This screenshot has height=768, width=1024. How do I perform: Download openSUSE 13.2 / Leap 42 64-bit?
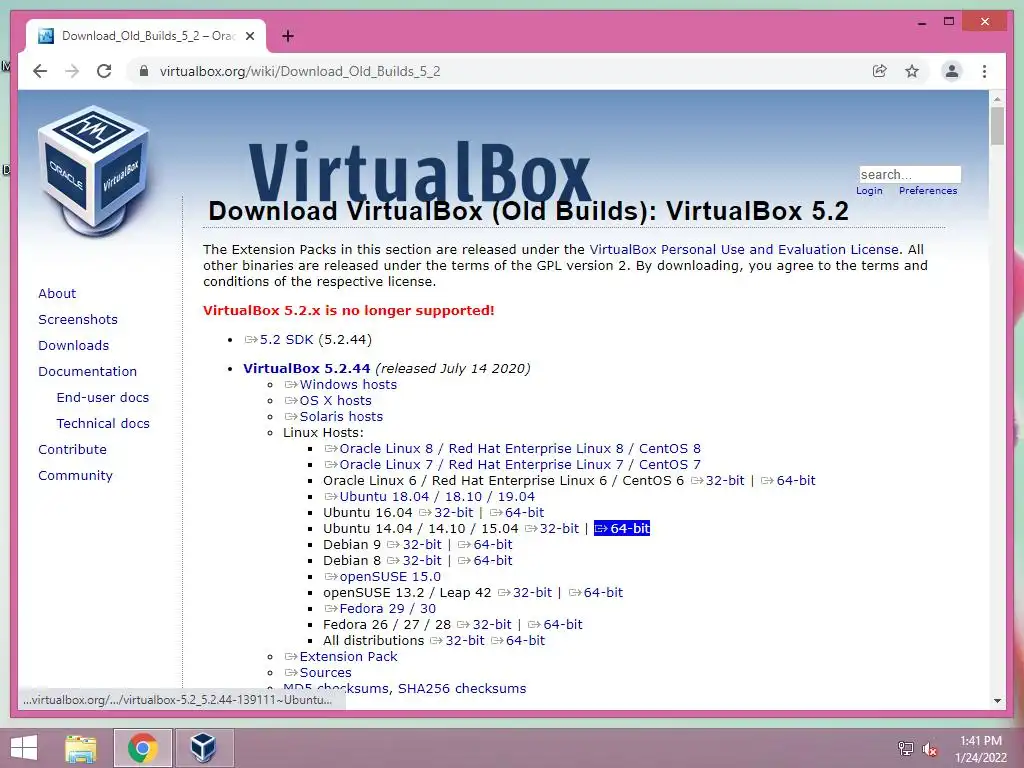tap(596, 592)
